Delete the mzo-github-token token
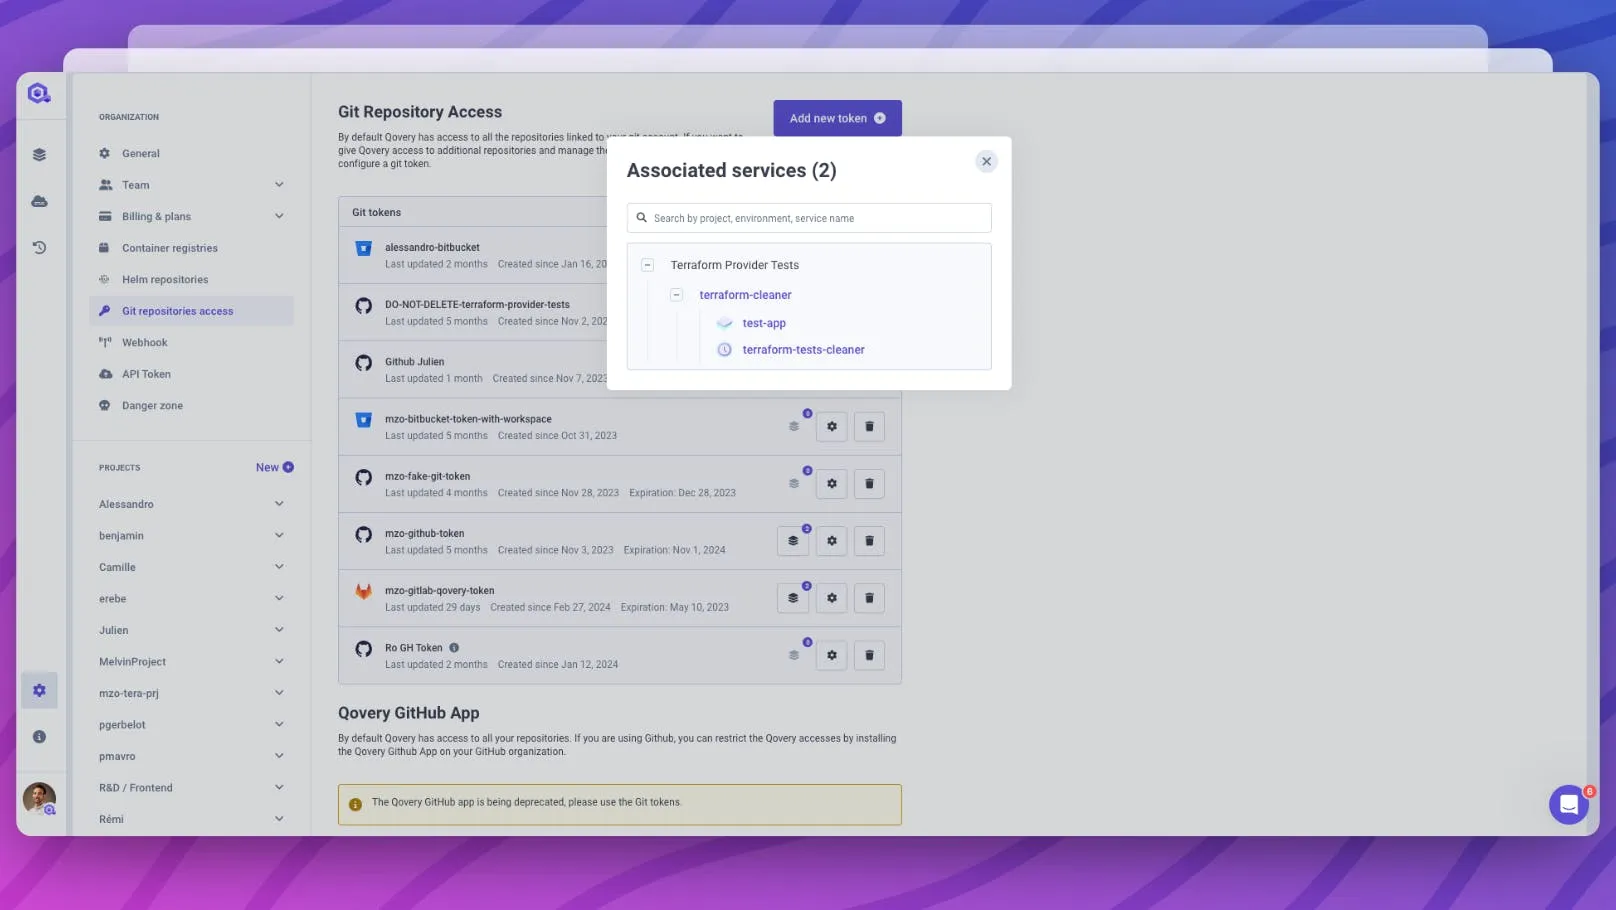This screenshot has height=910, width=1616. point(869,541)
